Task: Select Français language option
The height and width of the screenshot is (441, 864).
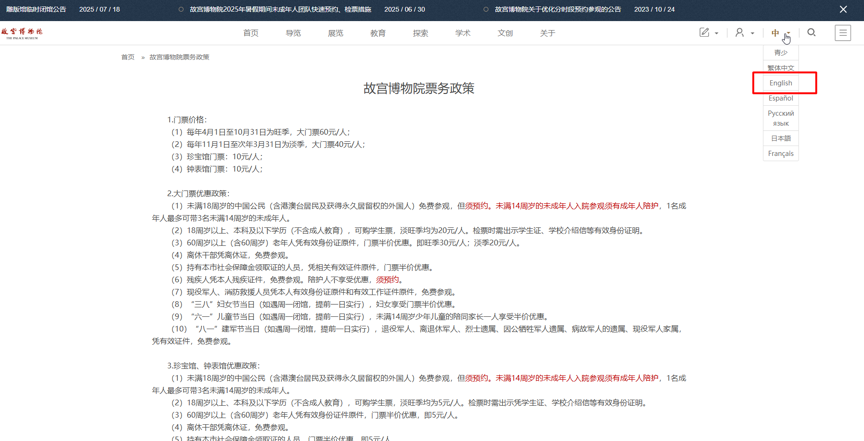Action: click(780, 153)
